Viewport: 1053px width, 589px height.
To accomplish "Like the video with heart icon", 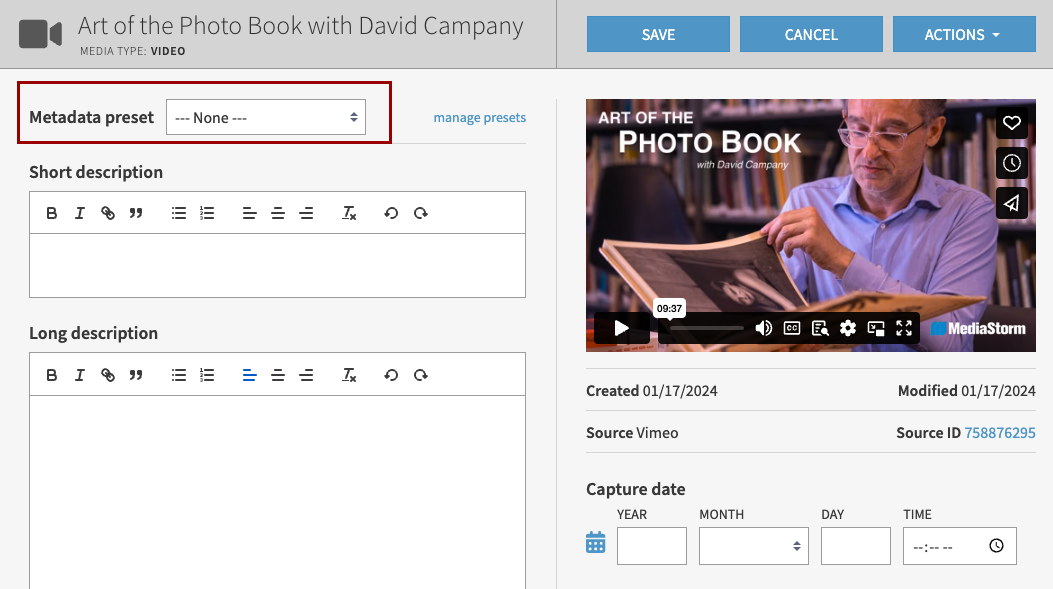I will pyautogui.click(x=1012, y=123).
